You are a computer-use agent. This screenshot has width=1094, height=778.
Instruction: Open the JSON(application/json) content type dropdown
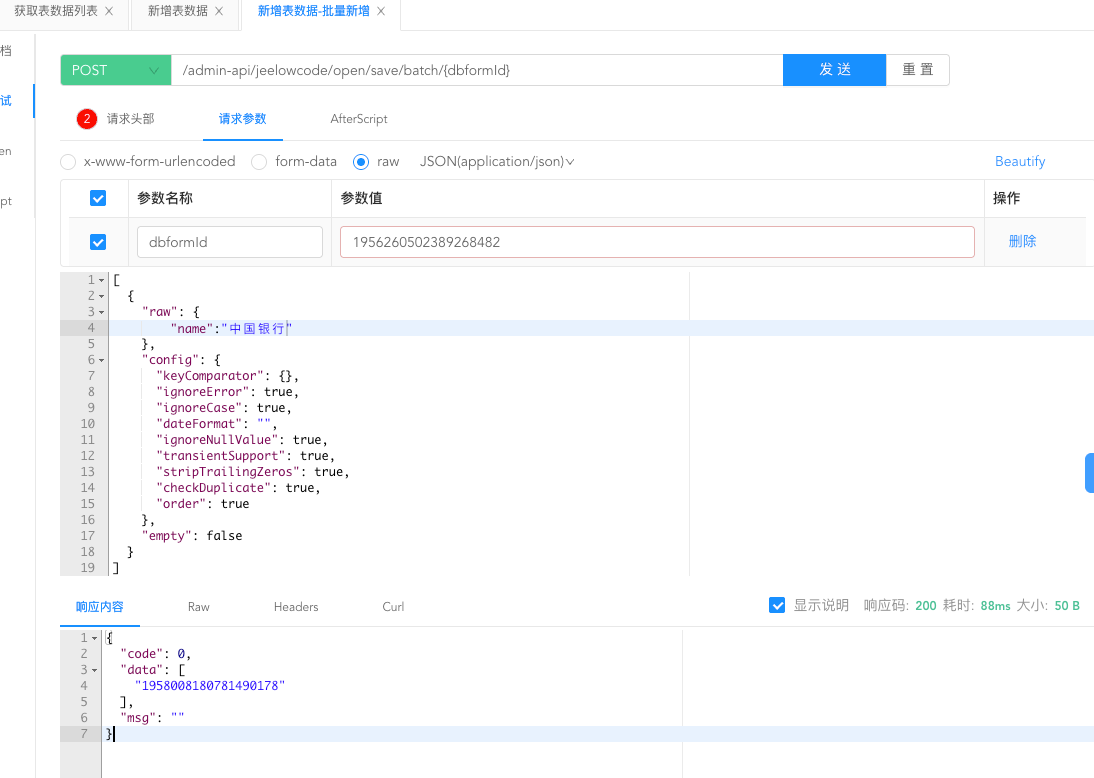[497, 162]
